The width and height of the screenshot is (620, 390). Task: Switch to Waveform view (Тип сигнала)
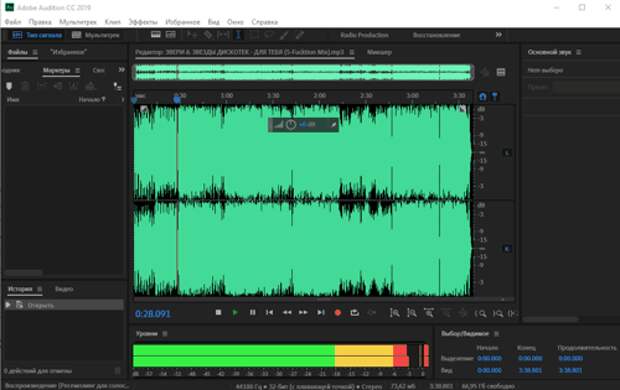pyautogui.click(x=37, y=35)
